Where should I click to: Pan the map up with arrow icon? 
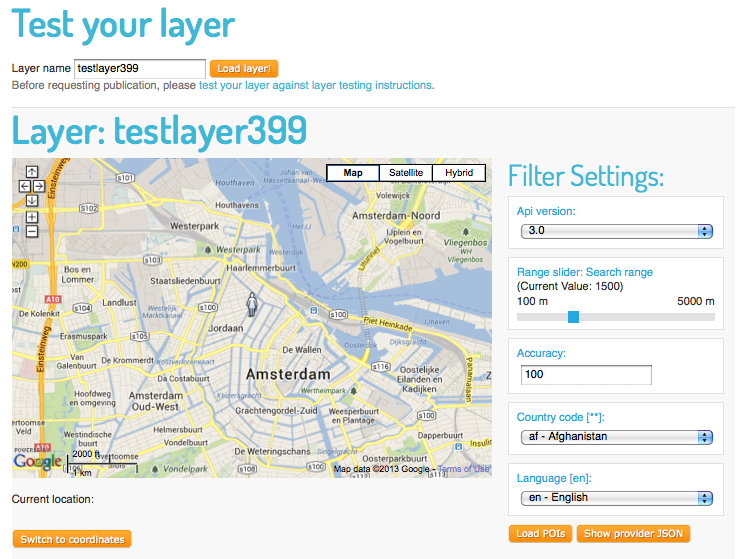32,172
